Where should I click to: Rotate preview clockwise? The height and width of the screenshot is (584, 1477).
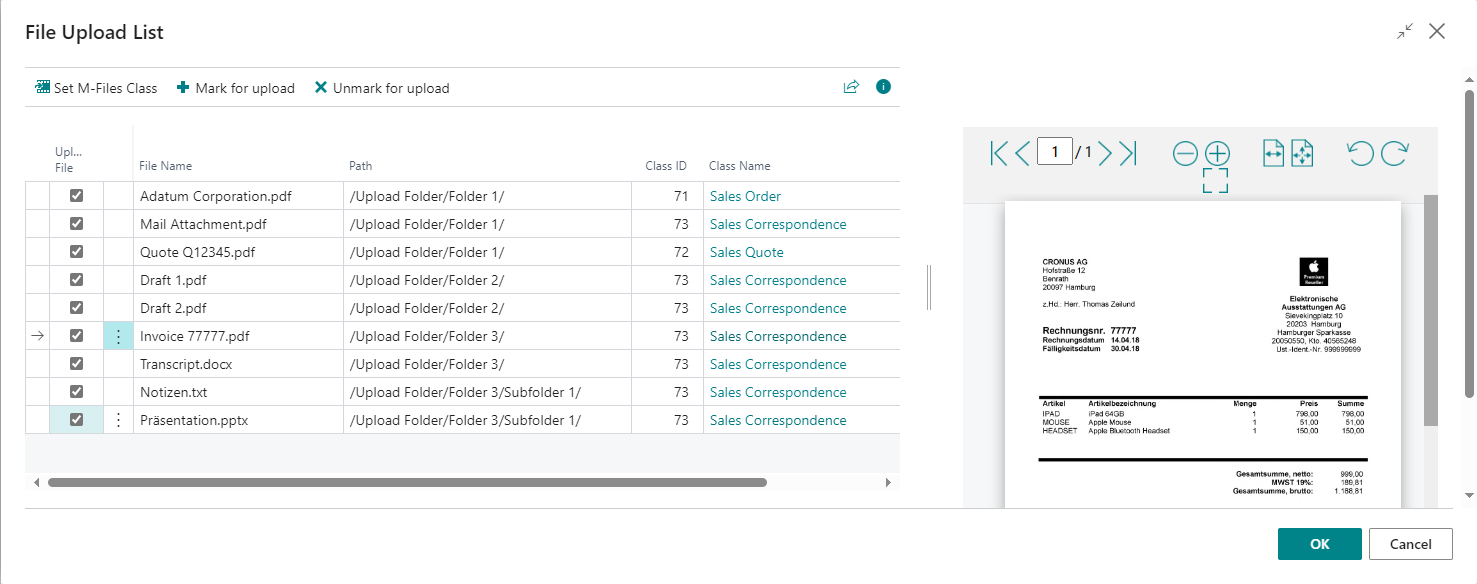point(1395,153)
